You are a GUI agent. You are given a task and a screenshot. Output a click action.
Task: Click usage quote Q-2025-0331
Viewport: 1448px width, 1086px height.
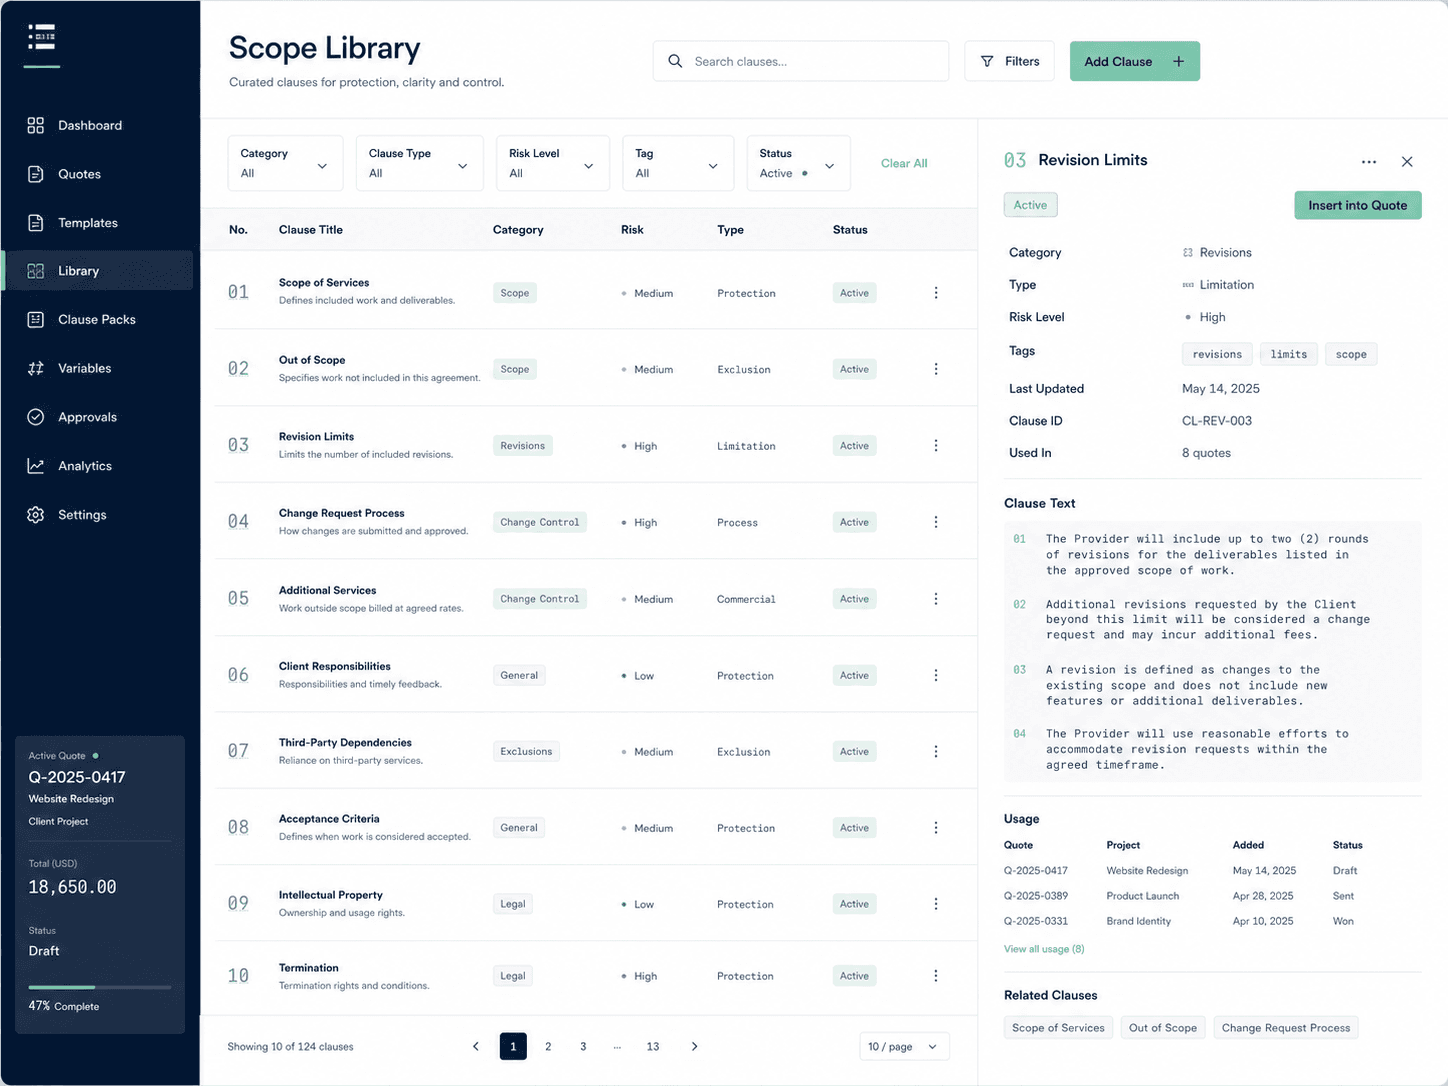(1036, 921)
